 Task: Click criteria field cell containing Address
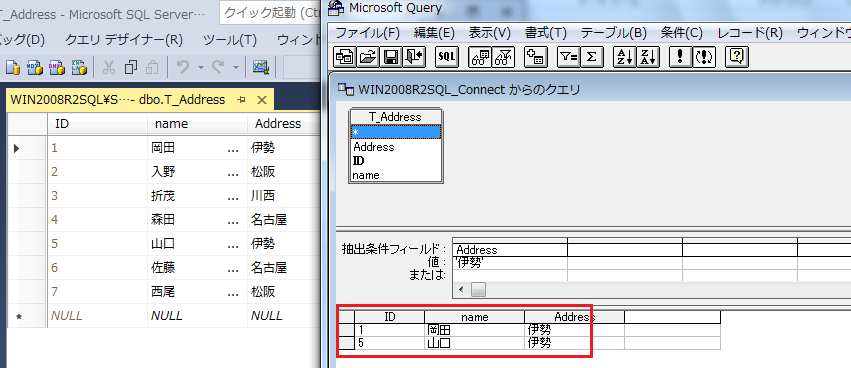pyautogui.click(x=510, y=250)
